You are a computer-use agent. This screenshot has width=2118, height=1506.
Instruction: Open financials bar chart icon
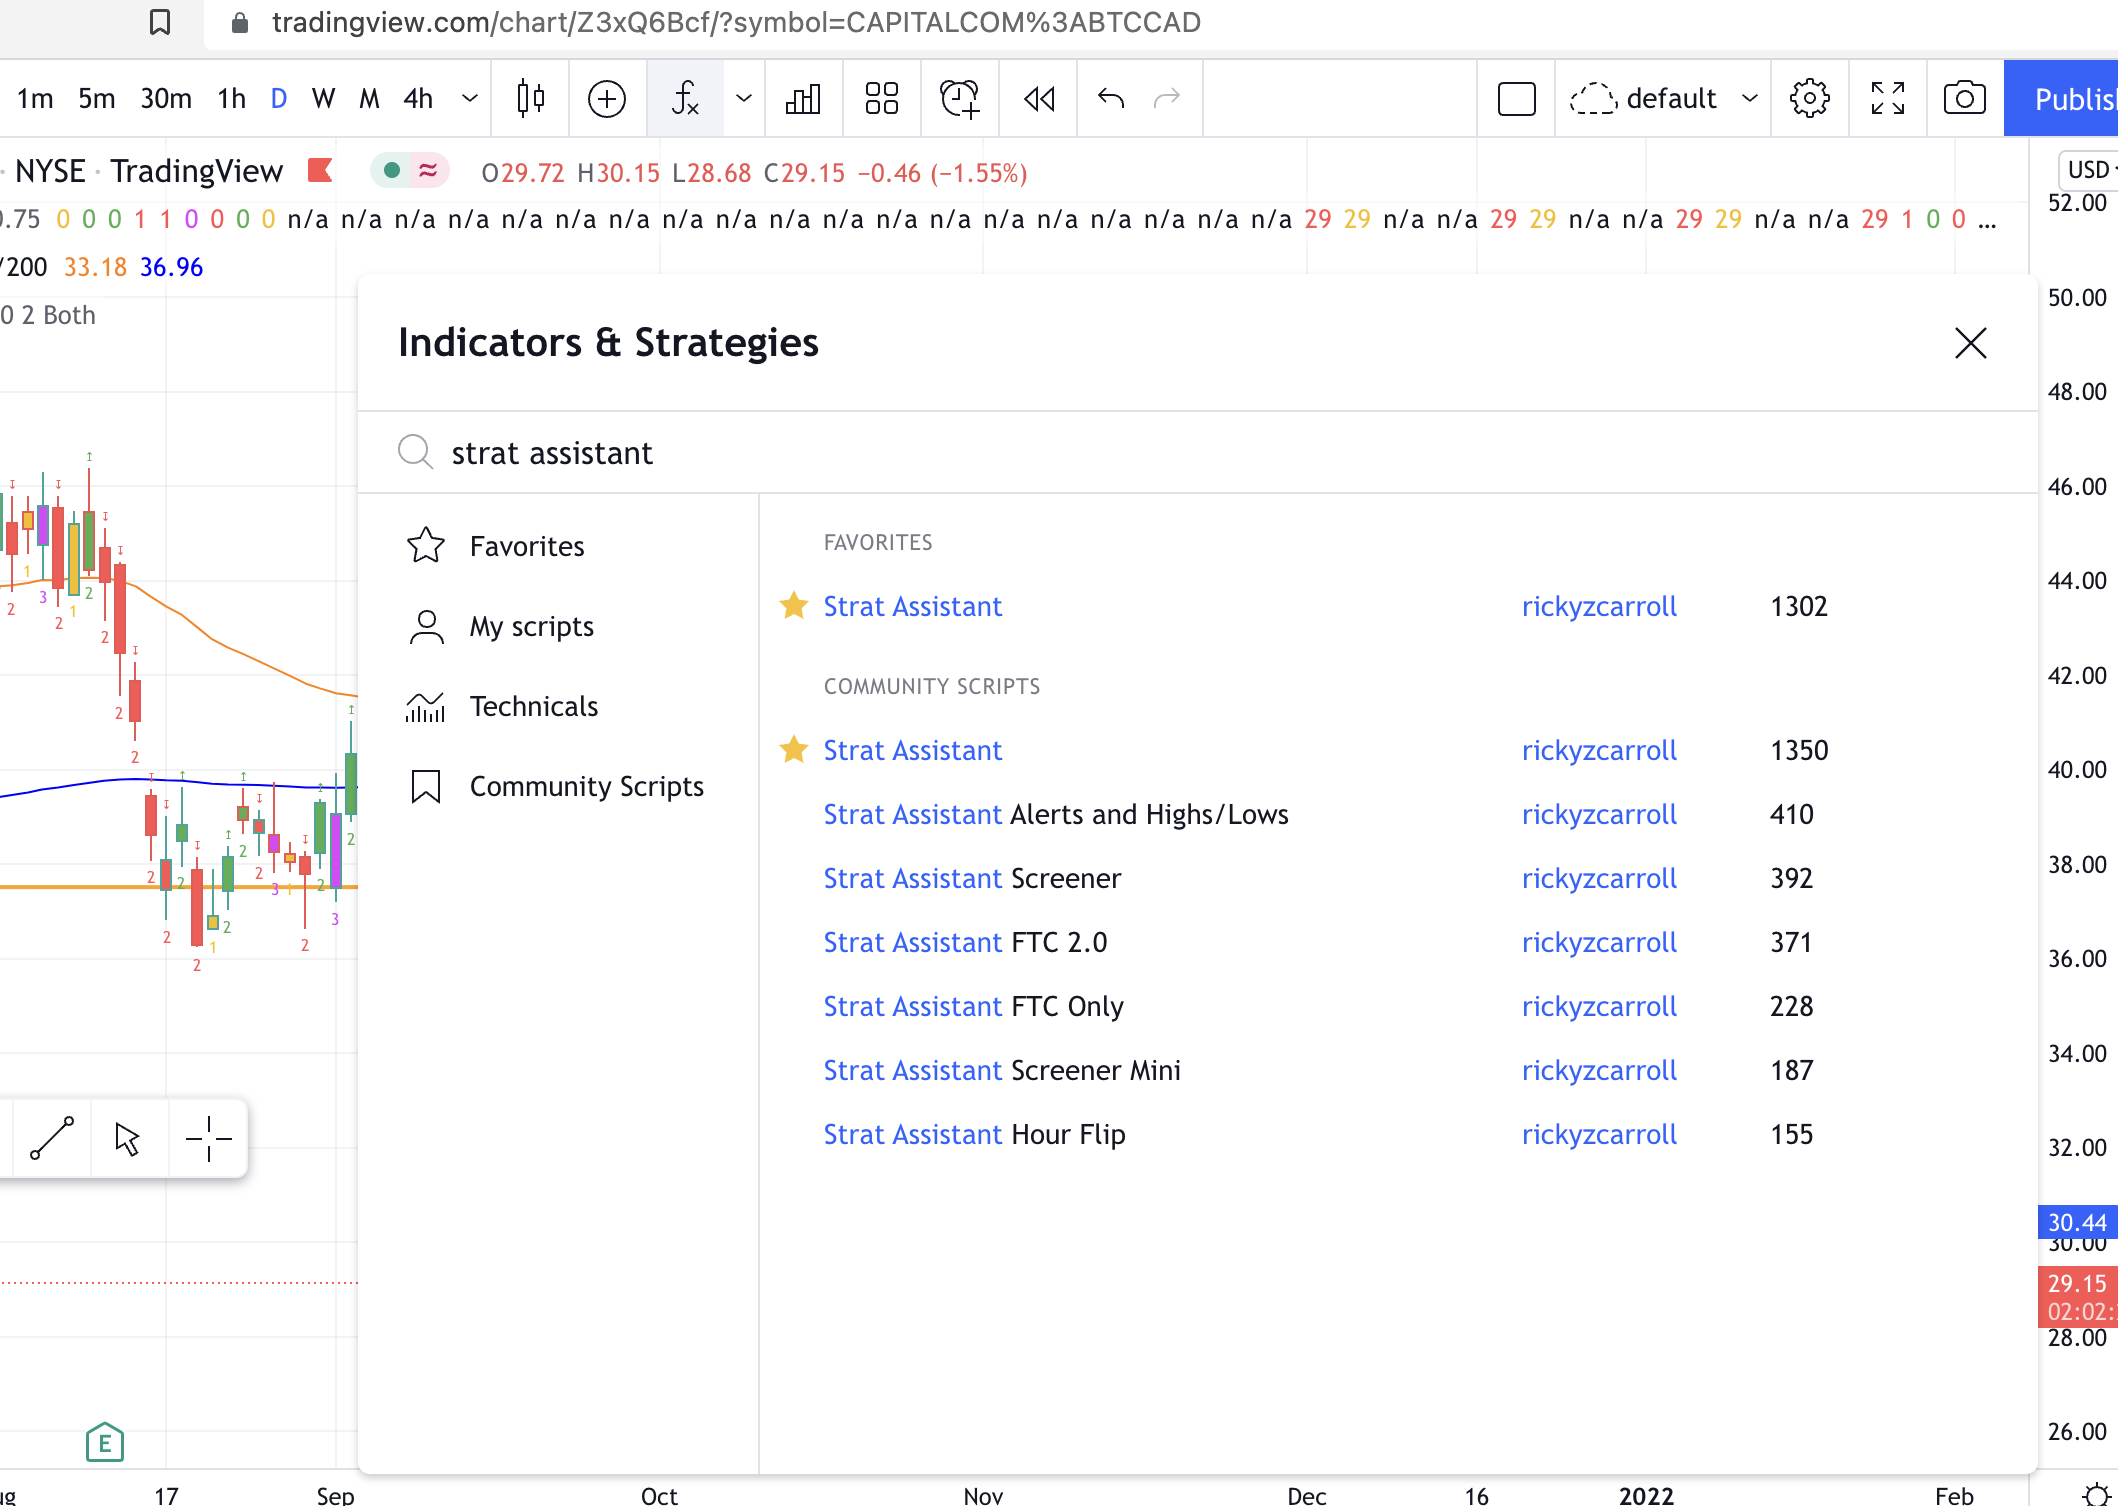803,98
